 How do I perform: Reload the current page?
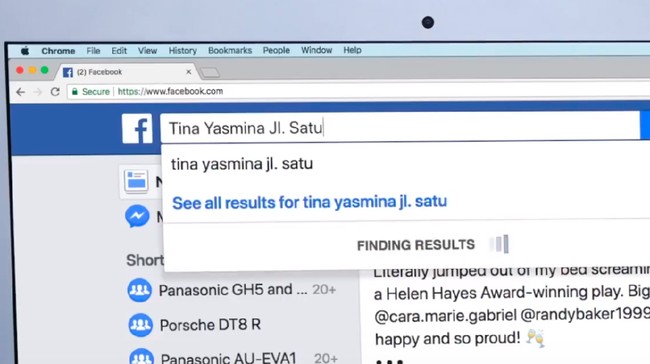[x=55, y=92]
